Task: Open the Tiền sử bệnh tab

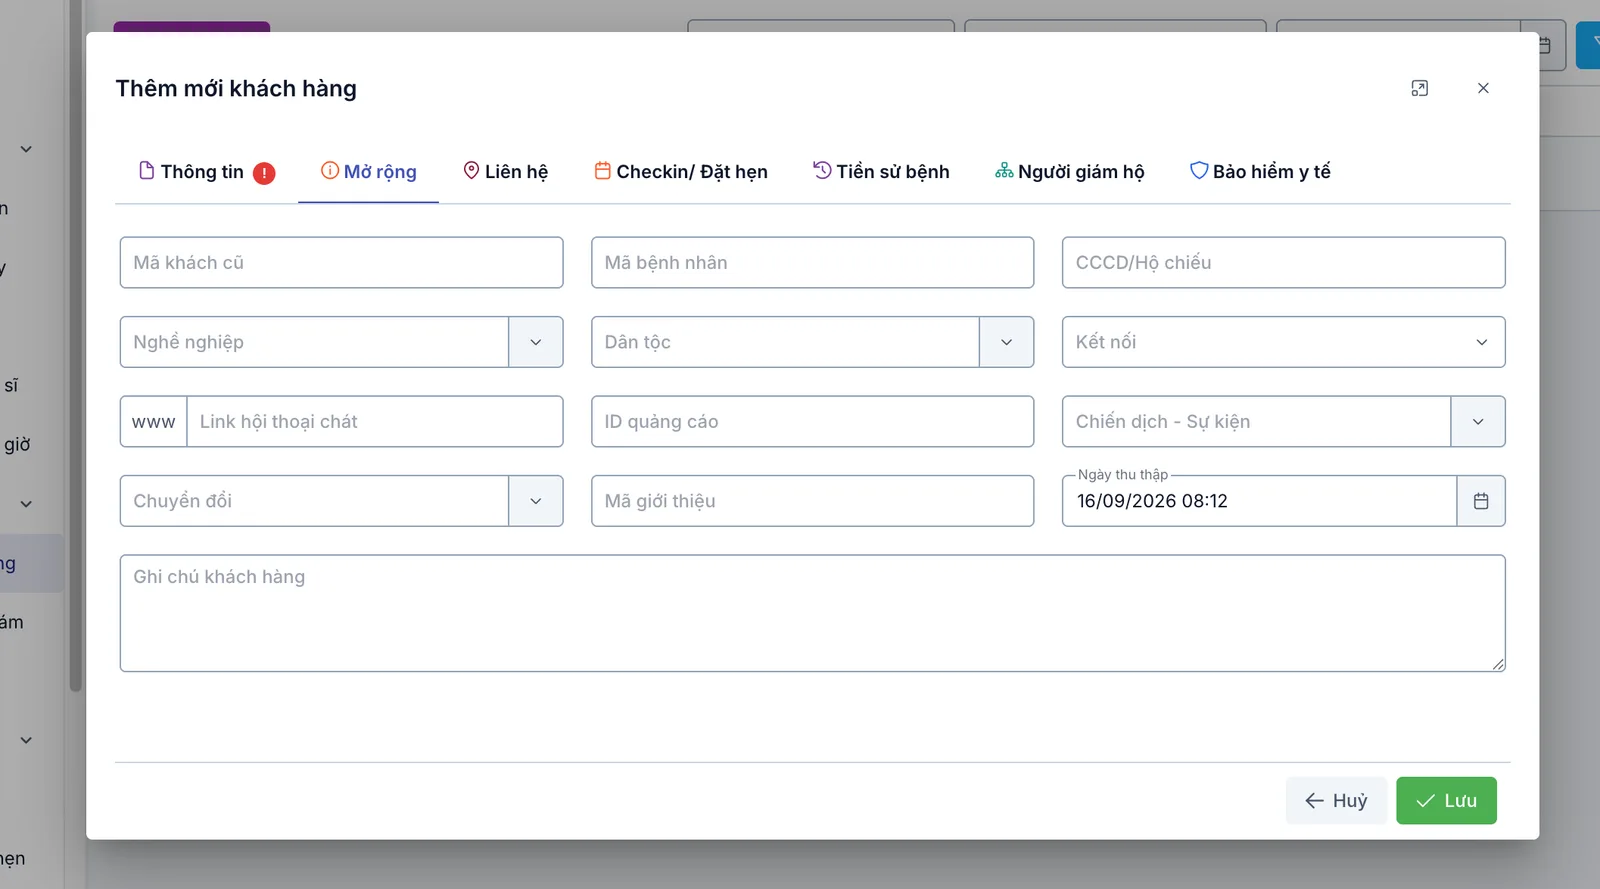Action: 881,172
